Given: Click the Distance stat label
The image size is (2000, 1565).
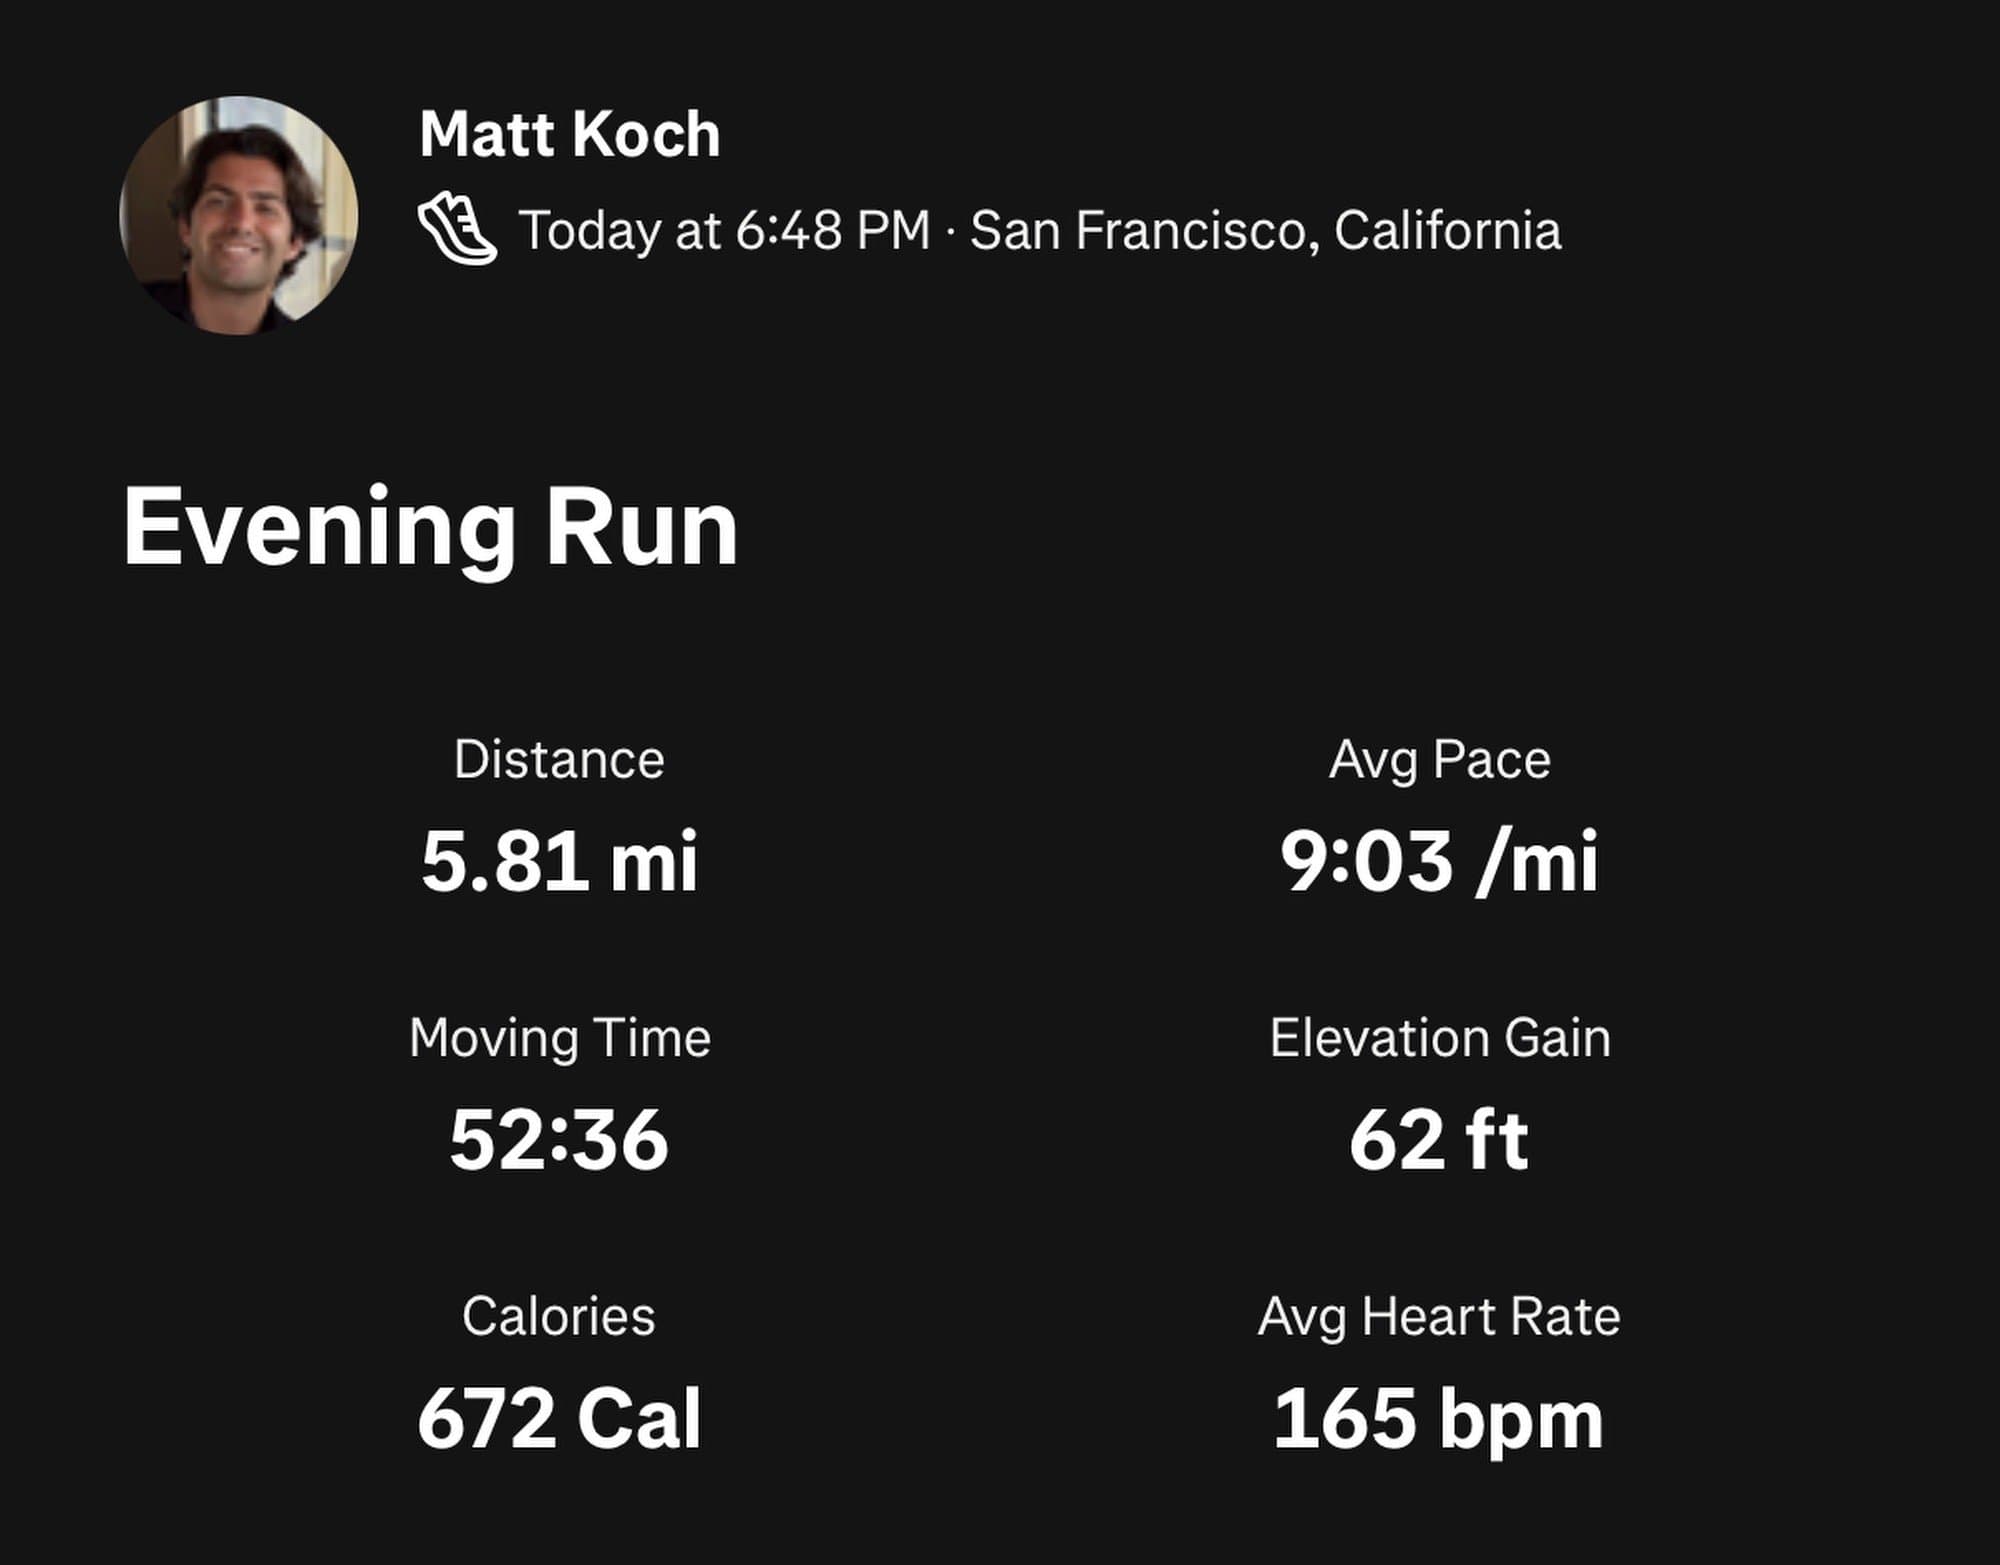Looking at the screenshot, I should pyautogui.click(x=559, y=759).
